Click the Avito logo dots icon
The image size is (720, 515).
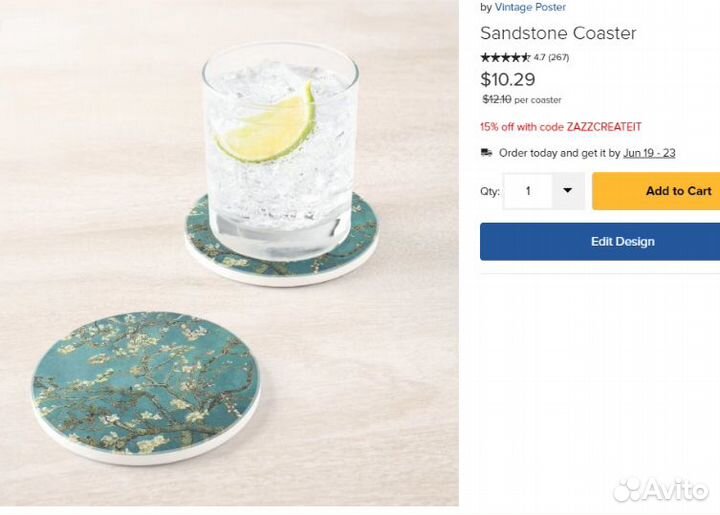point(628,489)
